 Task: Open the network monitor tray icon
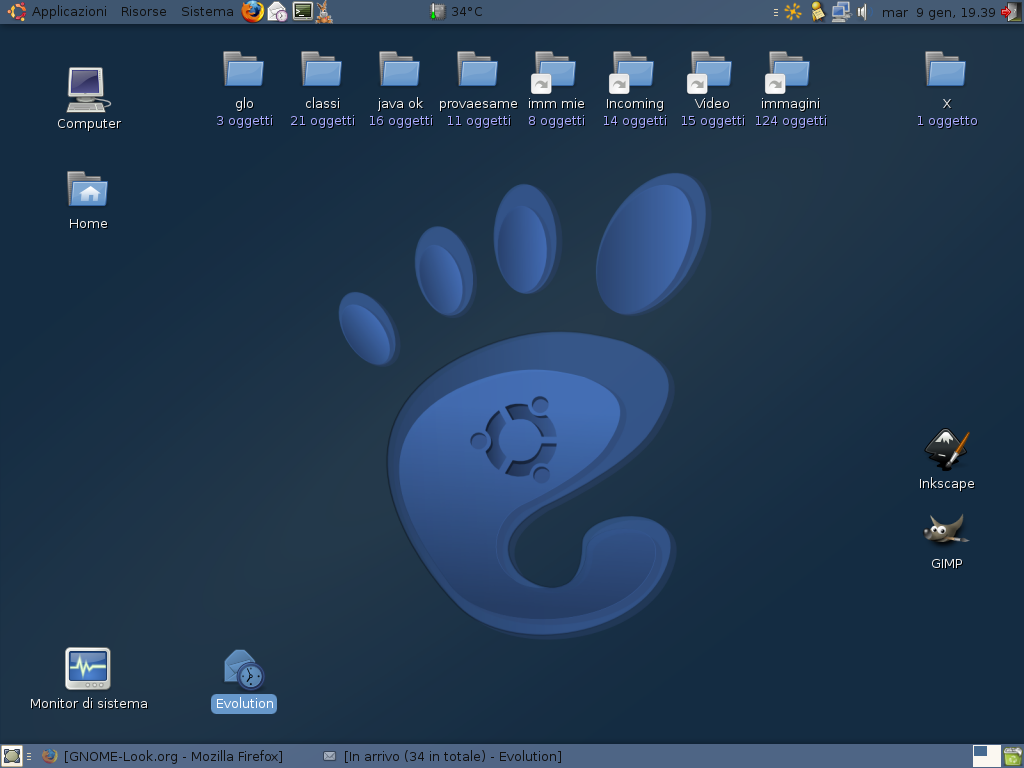point(840,12)
